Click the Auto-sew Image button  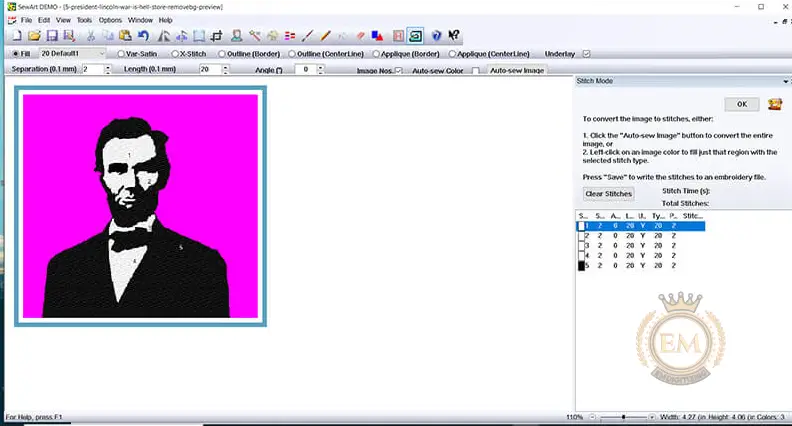click(x=517, y=71)
